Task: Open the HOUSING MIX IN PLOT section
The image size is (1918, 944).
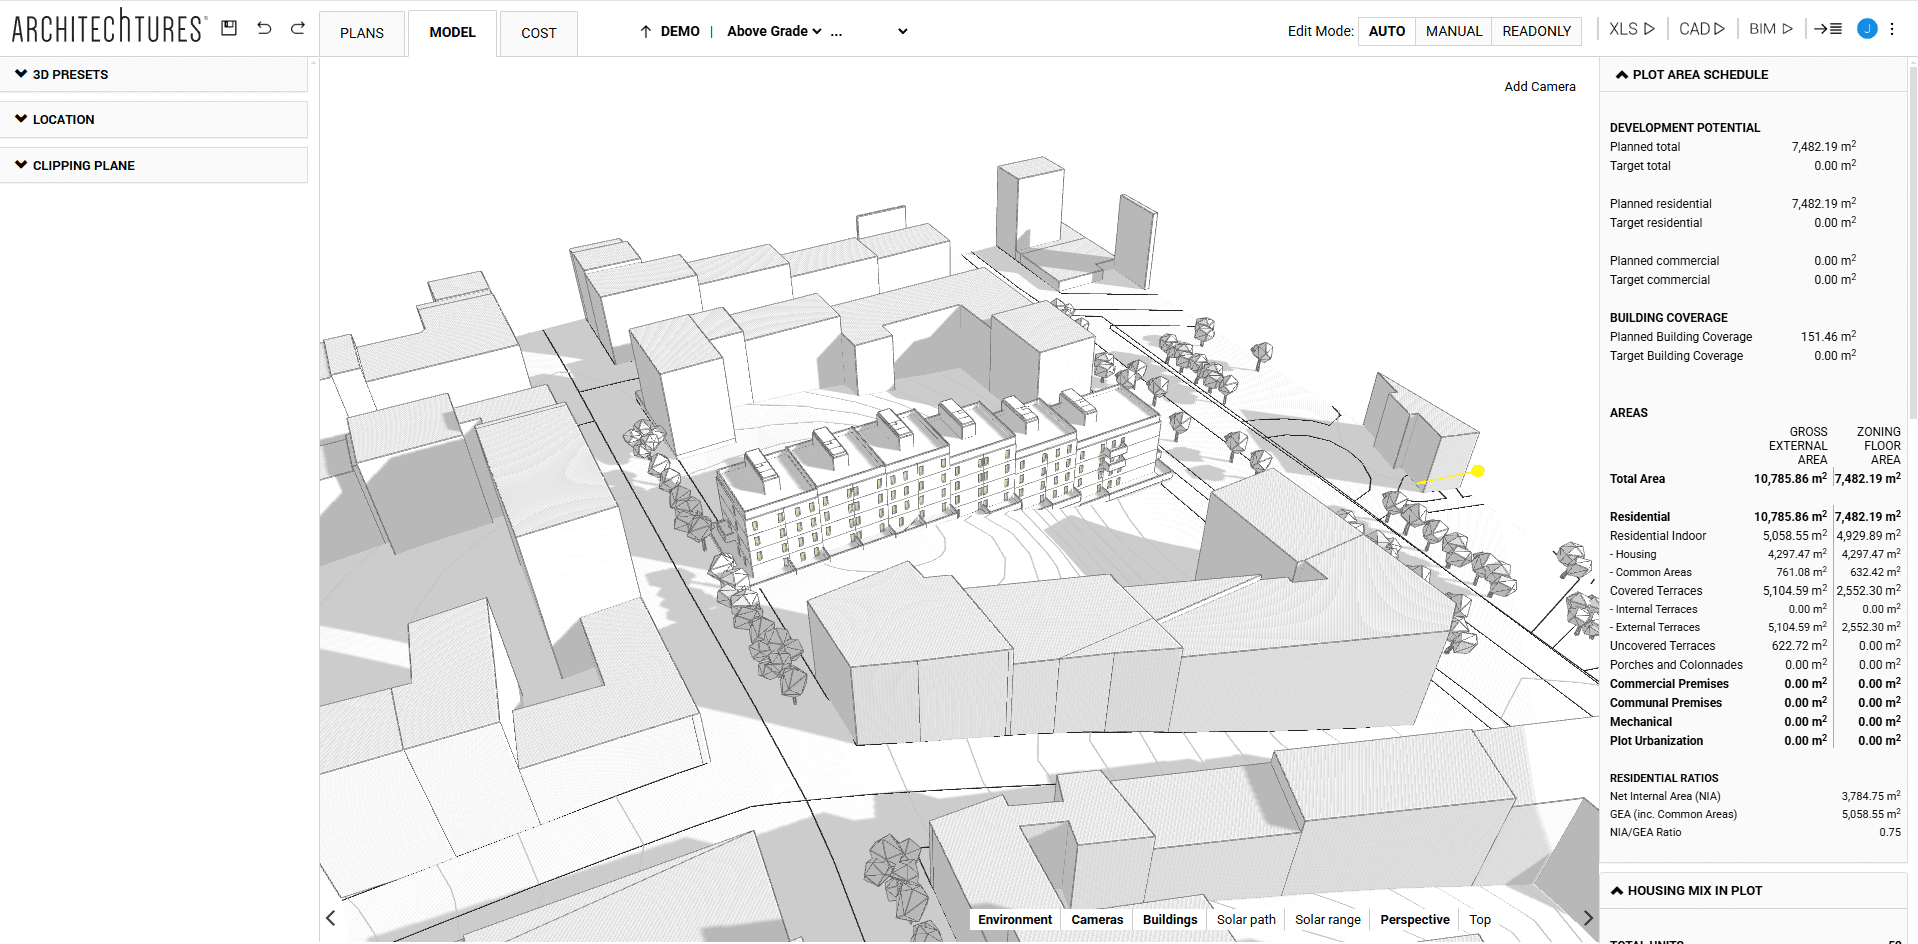Action: pyautogui.click(x=1693, y=890)
